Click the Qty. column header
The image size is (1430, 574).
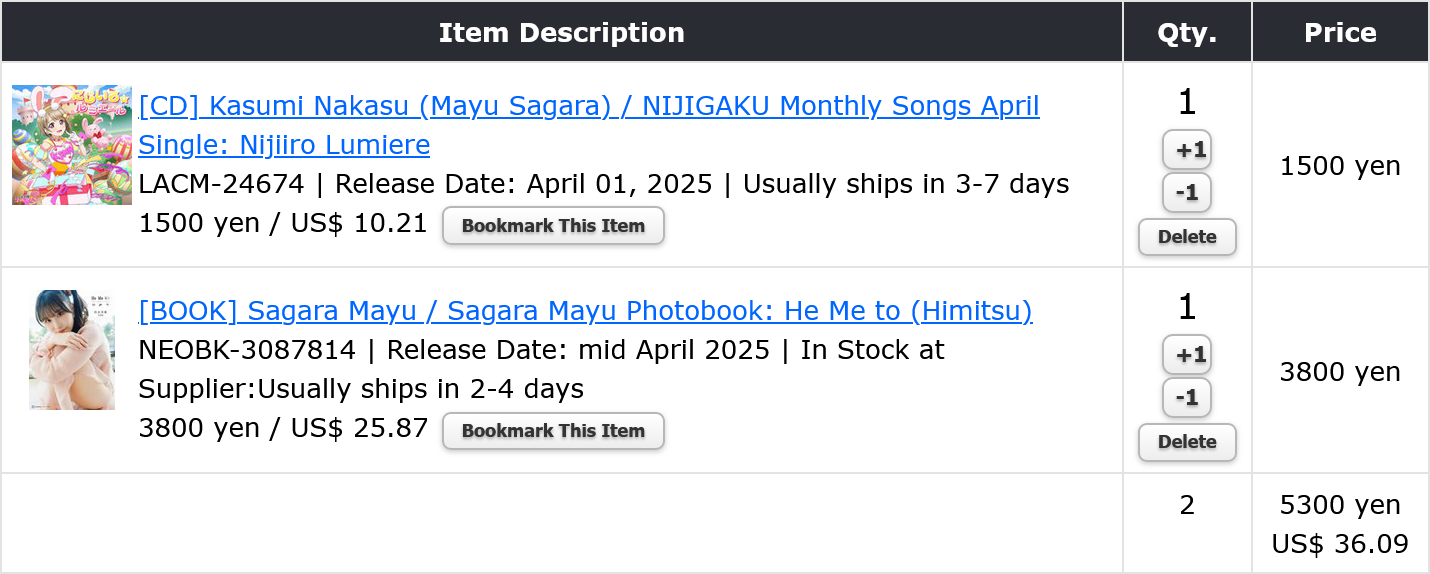pyautogui.click(x=1187, y=32)
